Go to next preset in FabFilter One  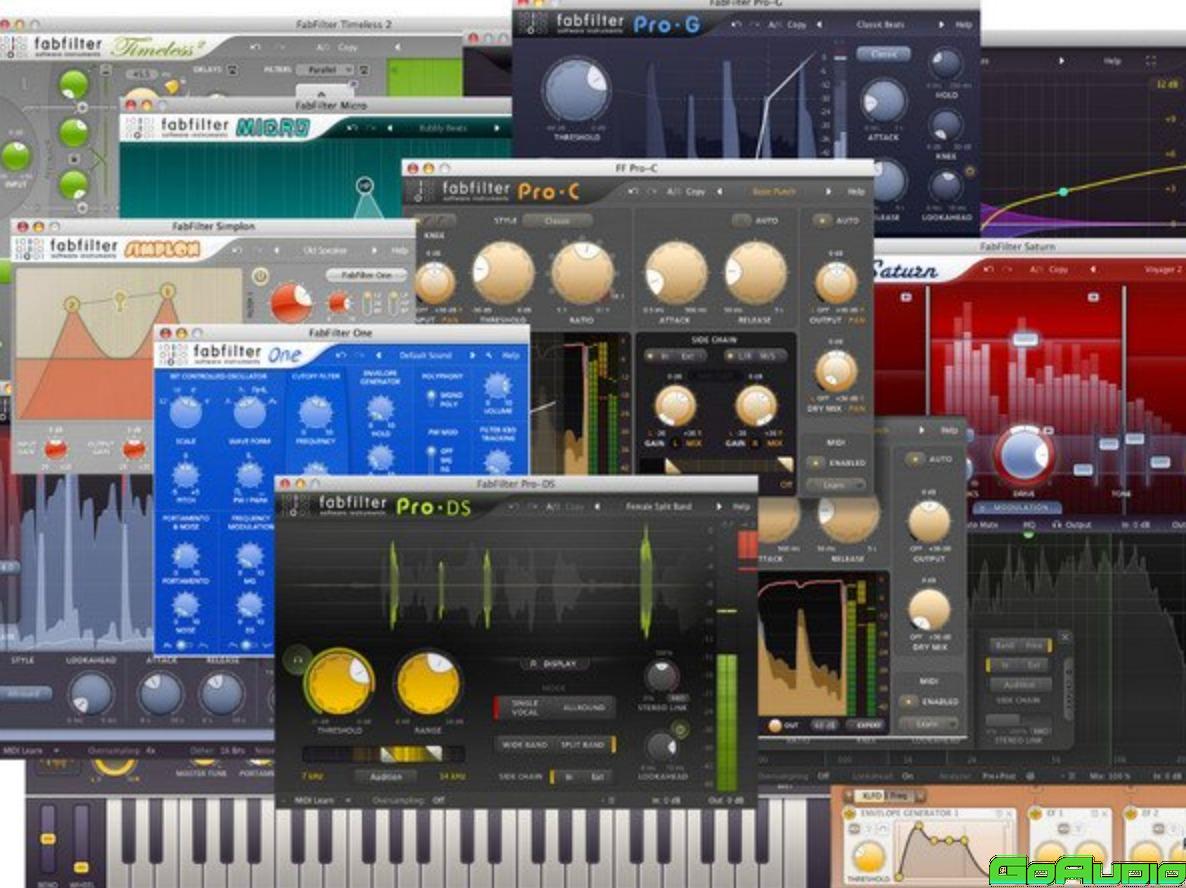(472, 355)
